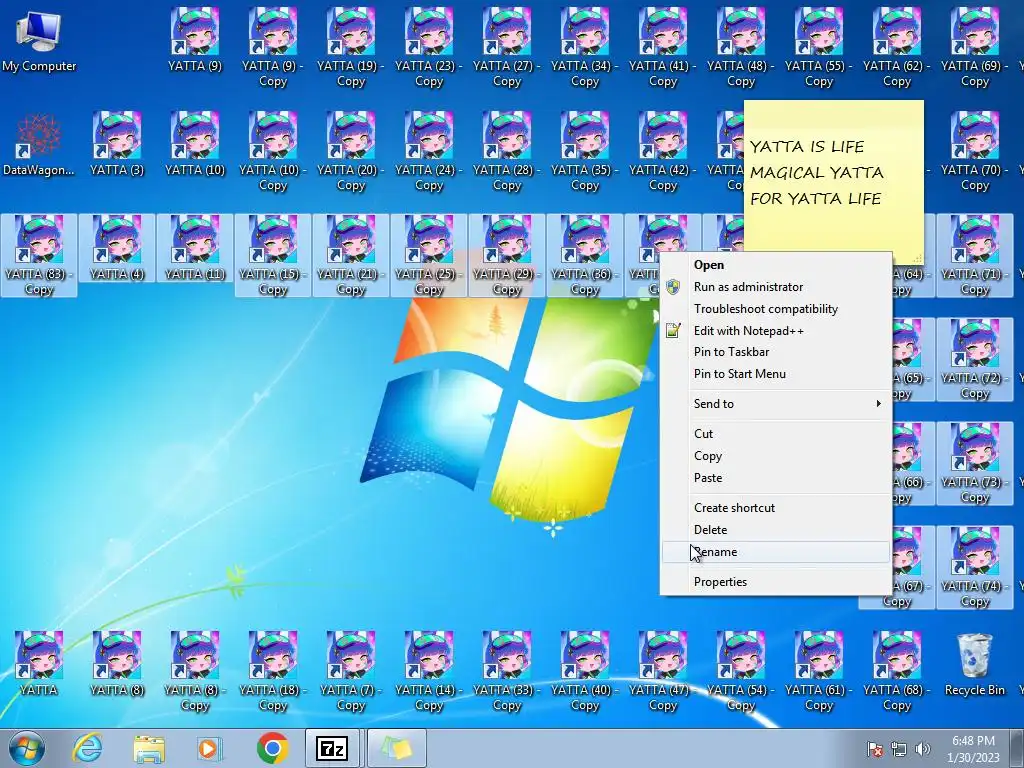This screenshot has width=1024, height=768.
Task: Select the YATTA (3) shortcut
Action: pos(117,145)
